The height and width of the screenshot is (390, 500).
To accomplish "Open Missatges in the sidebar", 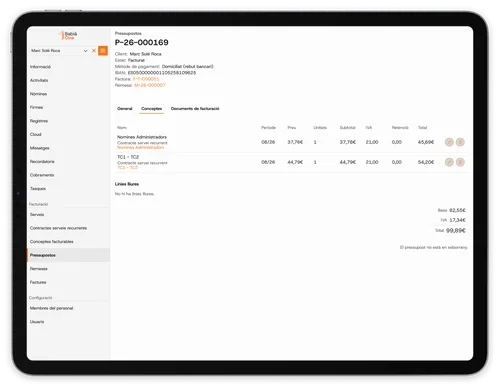I will [40, 148].
